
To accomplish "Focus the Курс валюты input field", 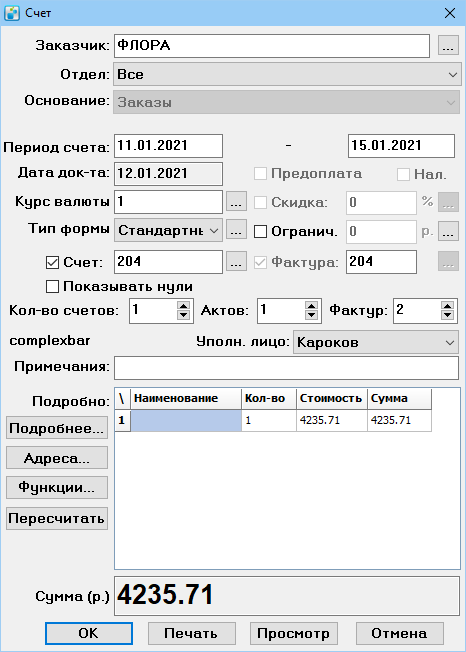I will [168, 202].
